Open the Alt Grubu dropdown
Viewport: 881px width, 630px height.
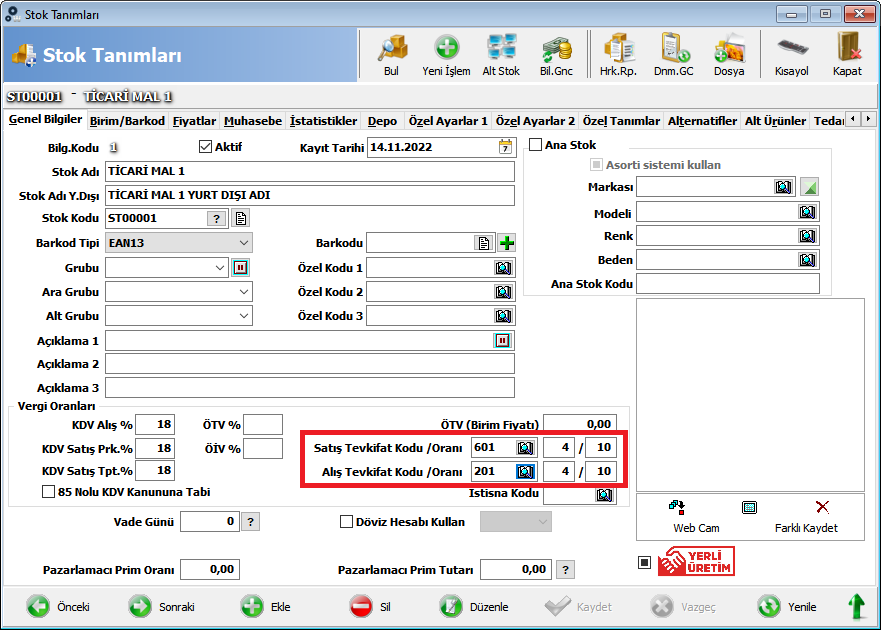tap(244, 316)
